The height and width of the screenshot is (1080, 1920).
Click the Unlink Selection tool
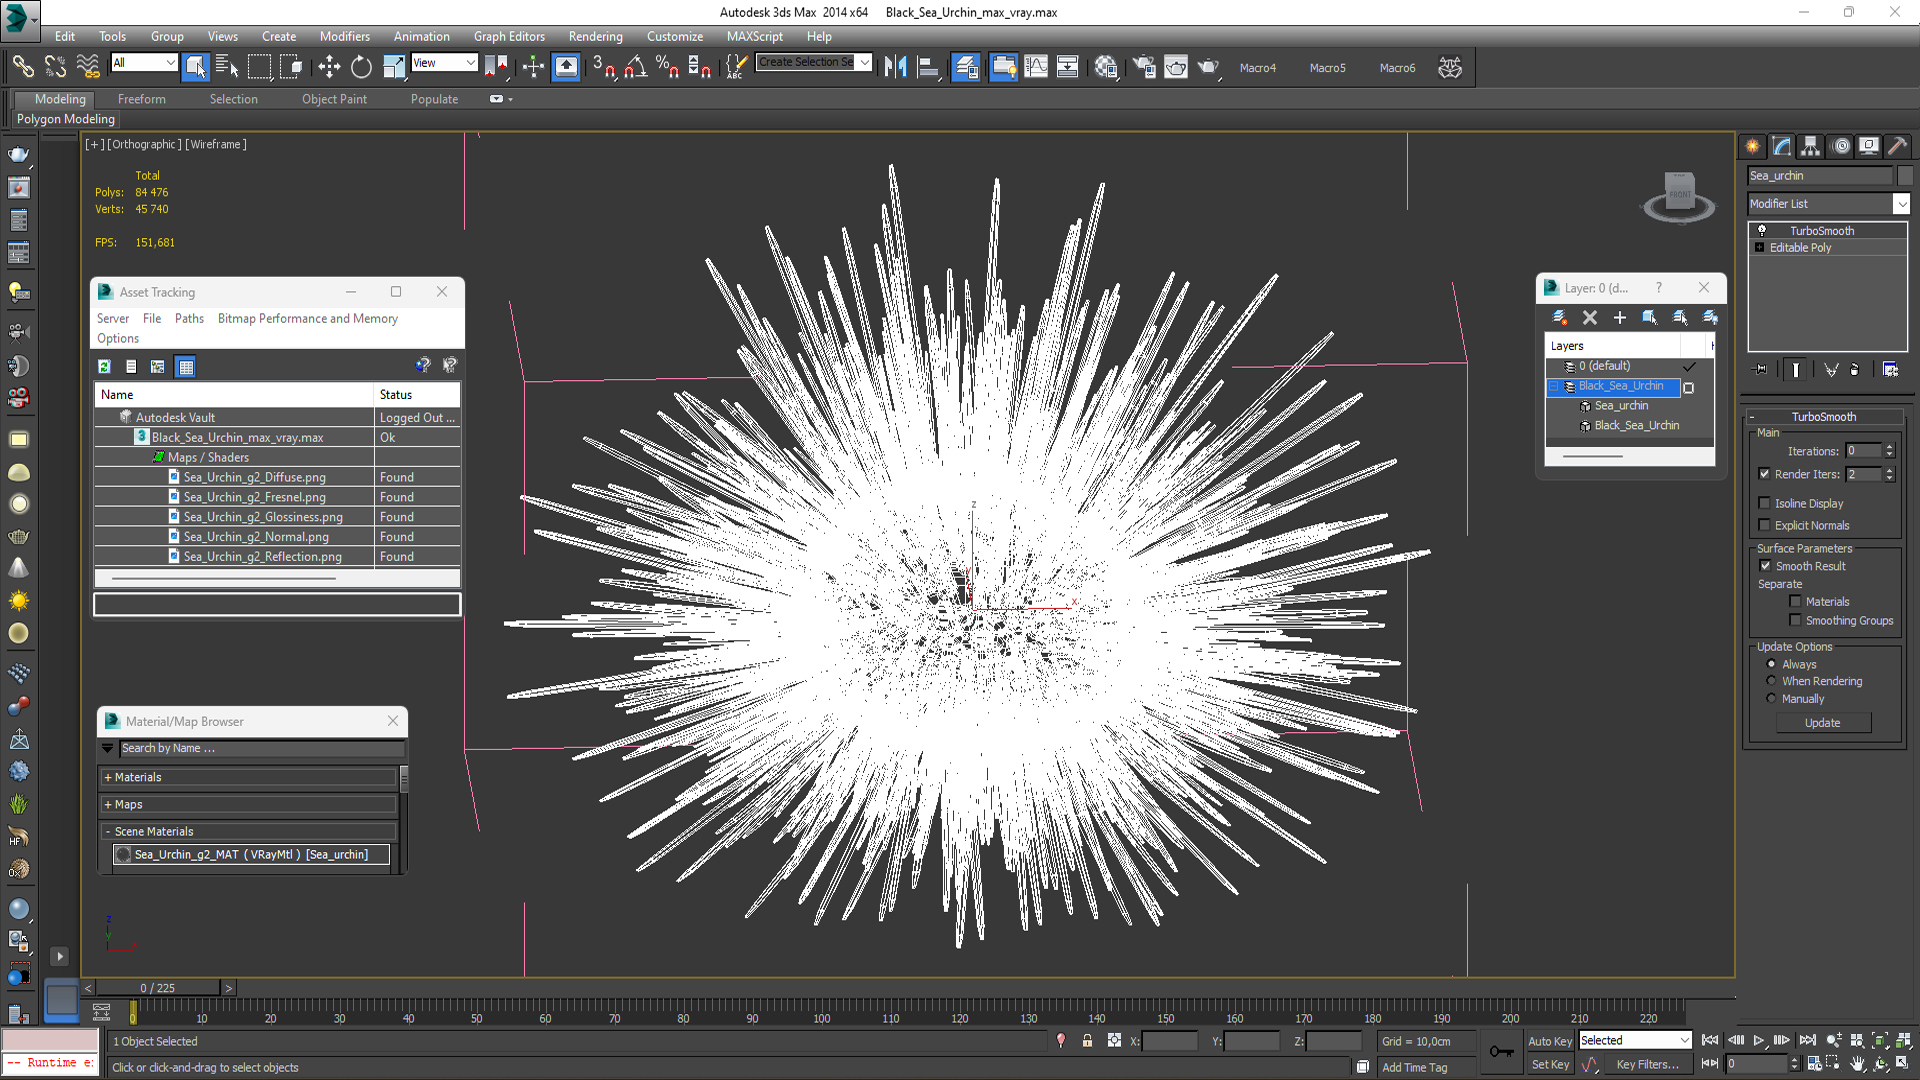(x=55, y=67)
